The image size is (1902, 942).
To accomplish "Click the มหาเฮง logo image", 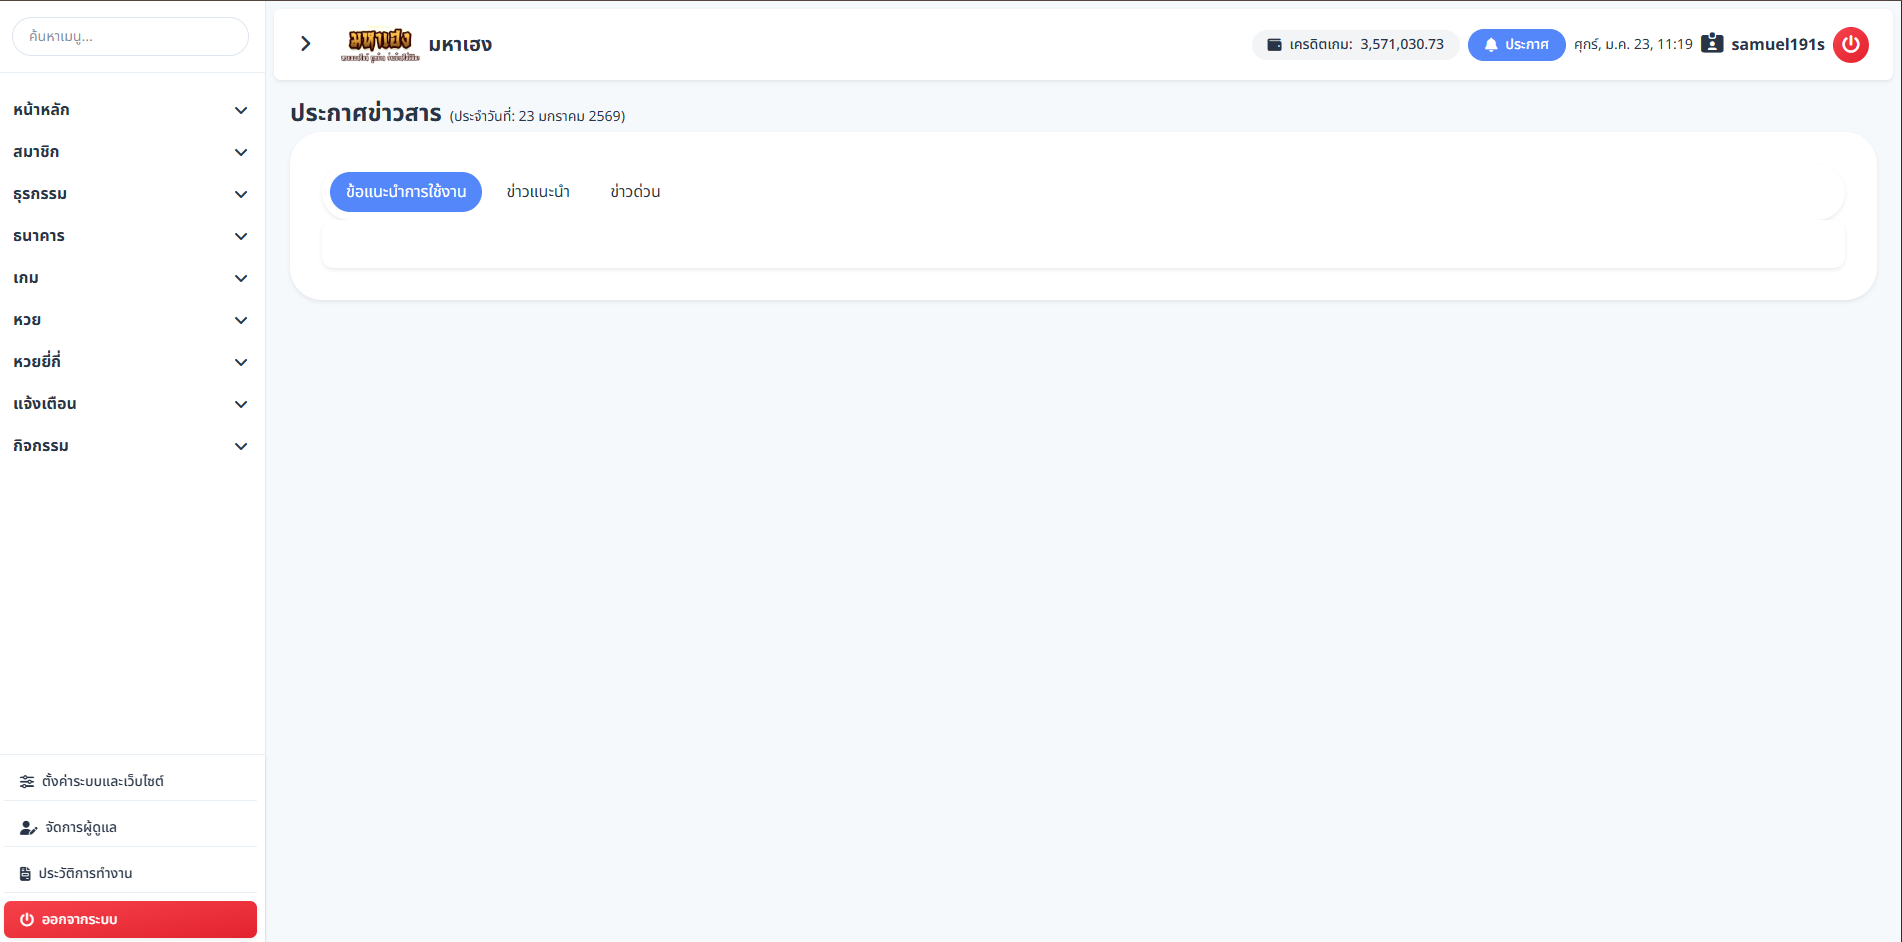I will [380, 44].
